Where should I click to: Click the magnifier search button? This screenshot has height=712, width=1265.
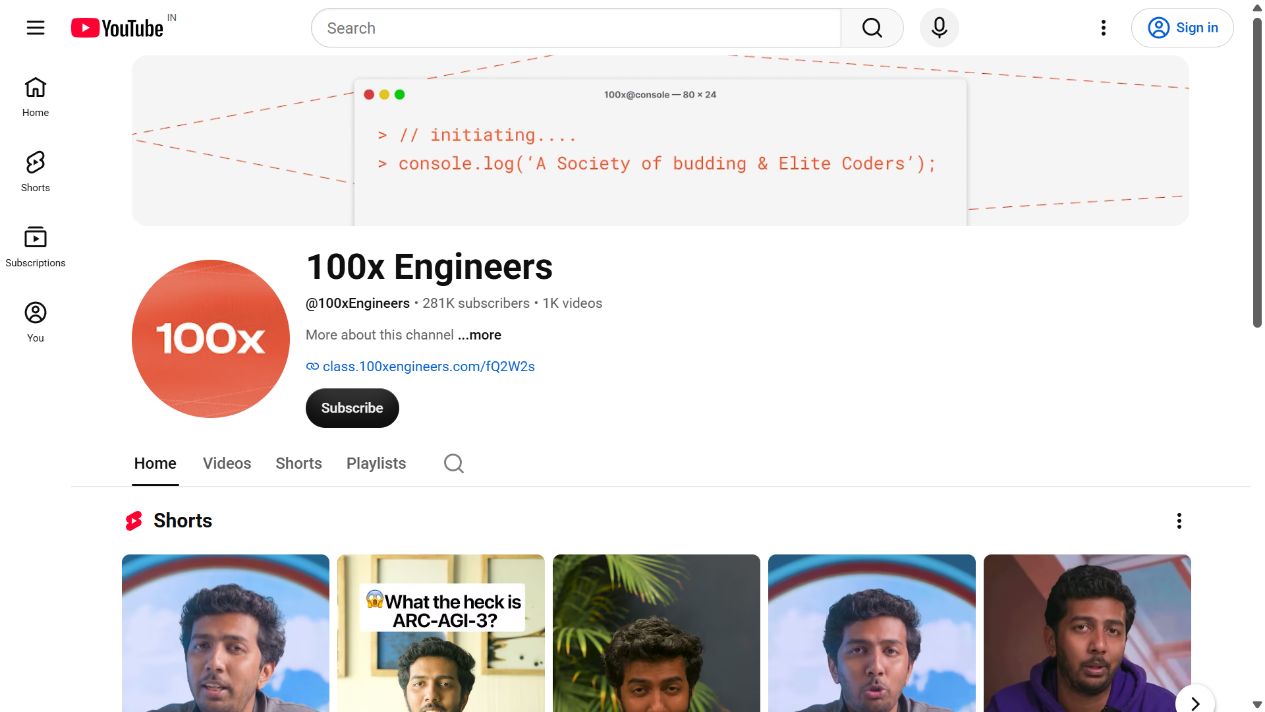point(872,28)
